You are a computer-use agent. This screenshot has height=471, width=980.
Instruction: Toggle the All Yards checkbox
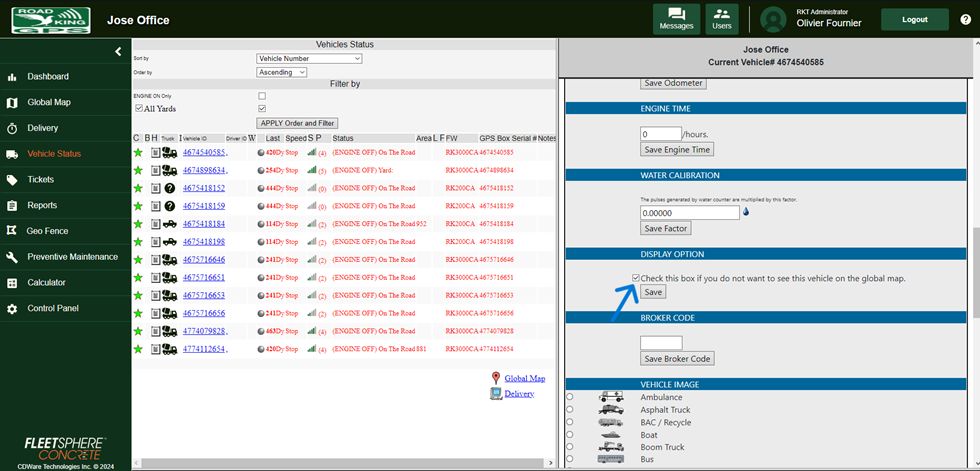pyautogui.click(x=139, y=108)
